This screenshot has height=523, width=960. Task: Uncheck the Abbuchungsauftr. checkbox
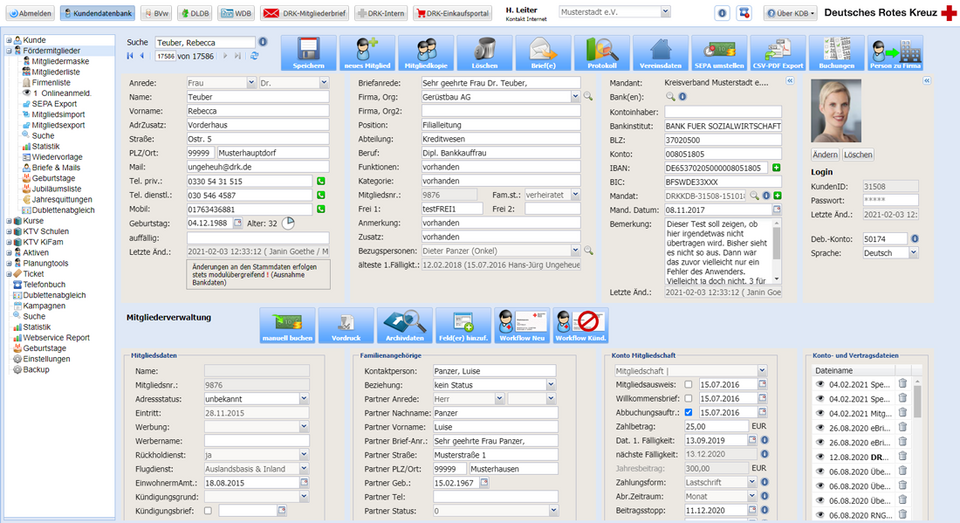687,412
